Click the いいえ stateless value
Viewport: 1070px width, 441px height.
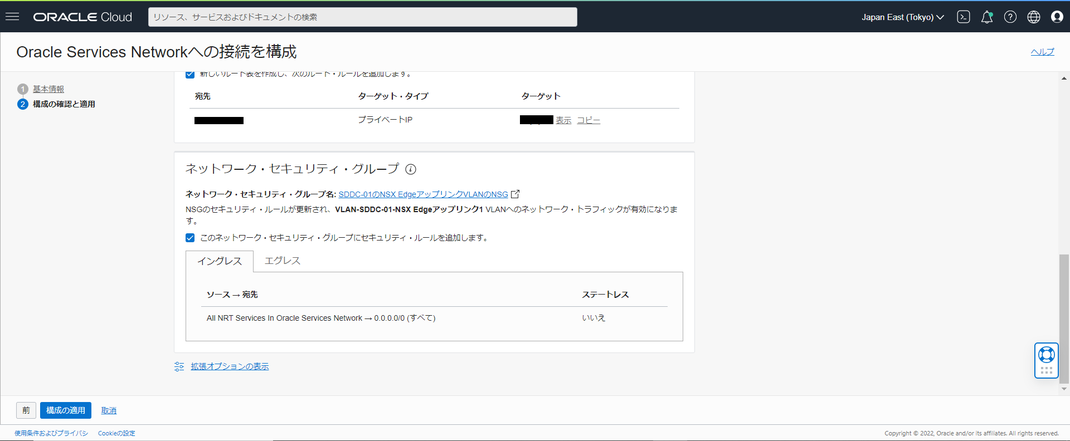point(593,318)
